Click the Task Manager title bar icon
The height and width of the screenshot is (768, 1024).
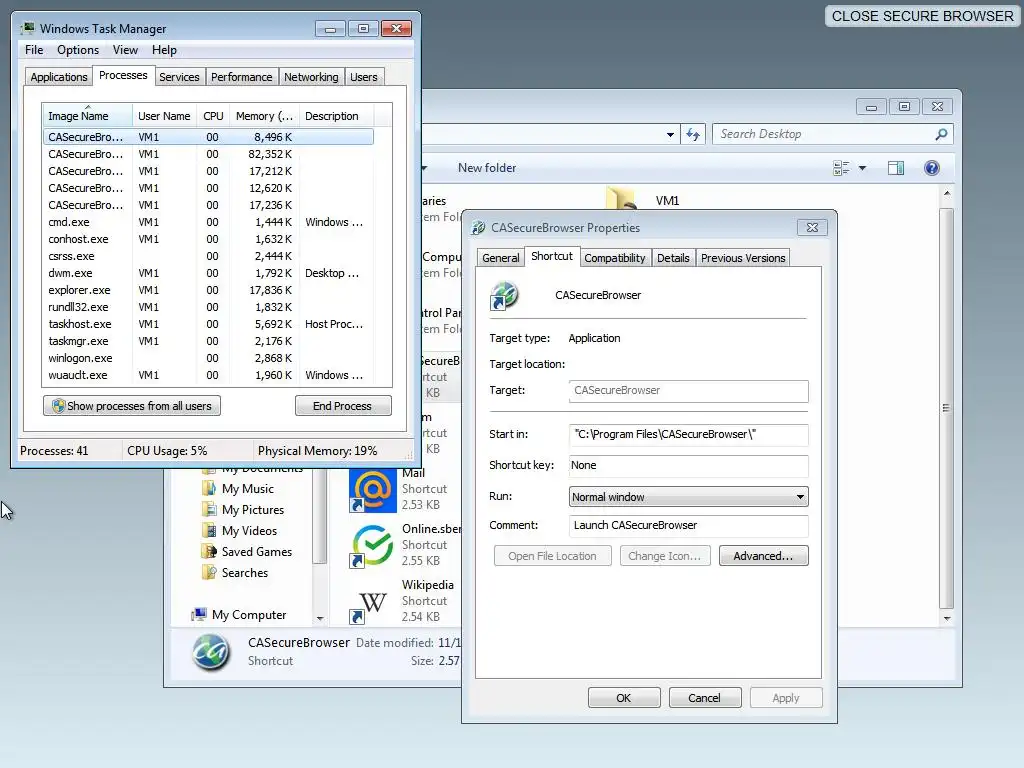(x=27, y=28)
